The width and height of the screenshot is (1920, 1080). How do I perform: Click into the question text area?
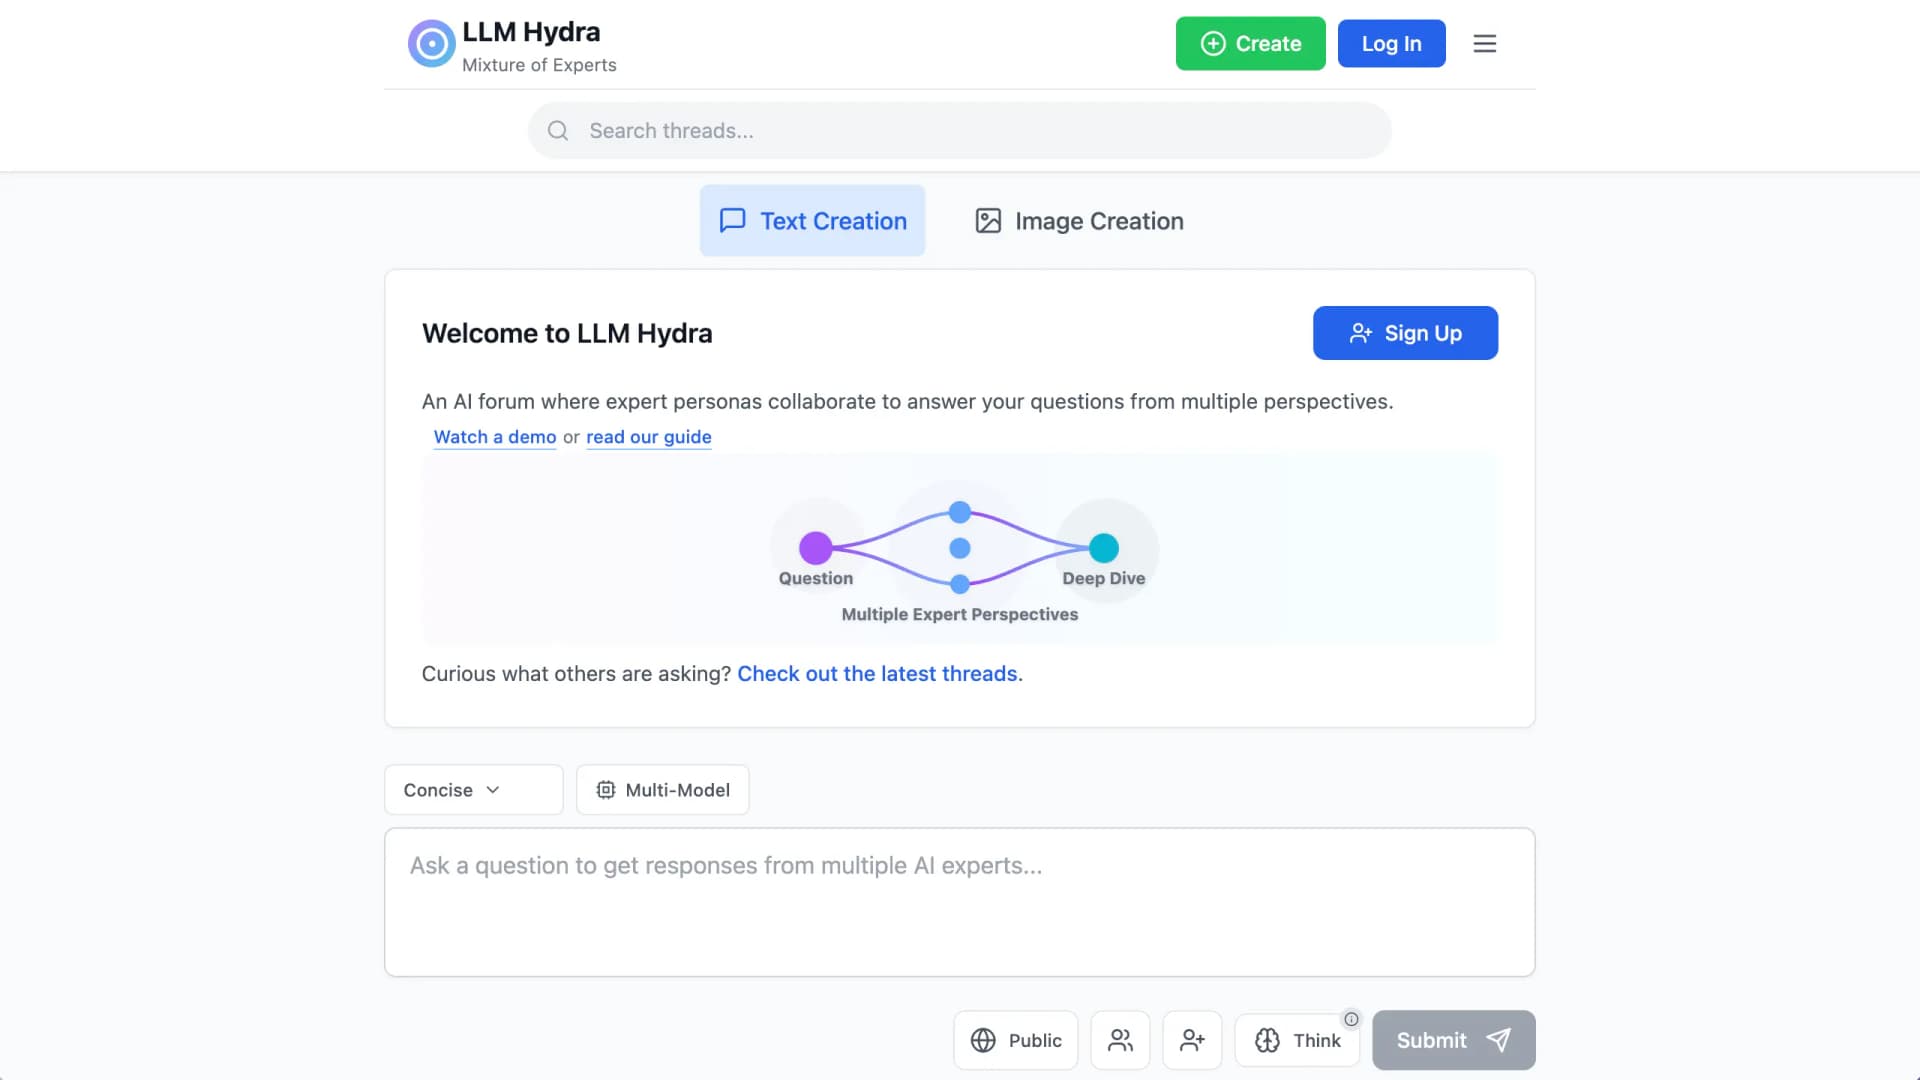[959, 902]
